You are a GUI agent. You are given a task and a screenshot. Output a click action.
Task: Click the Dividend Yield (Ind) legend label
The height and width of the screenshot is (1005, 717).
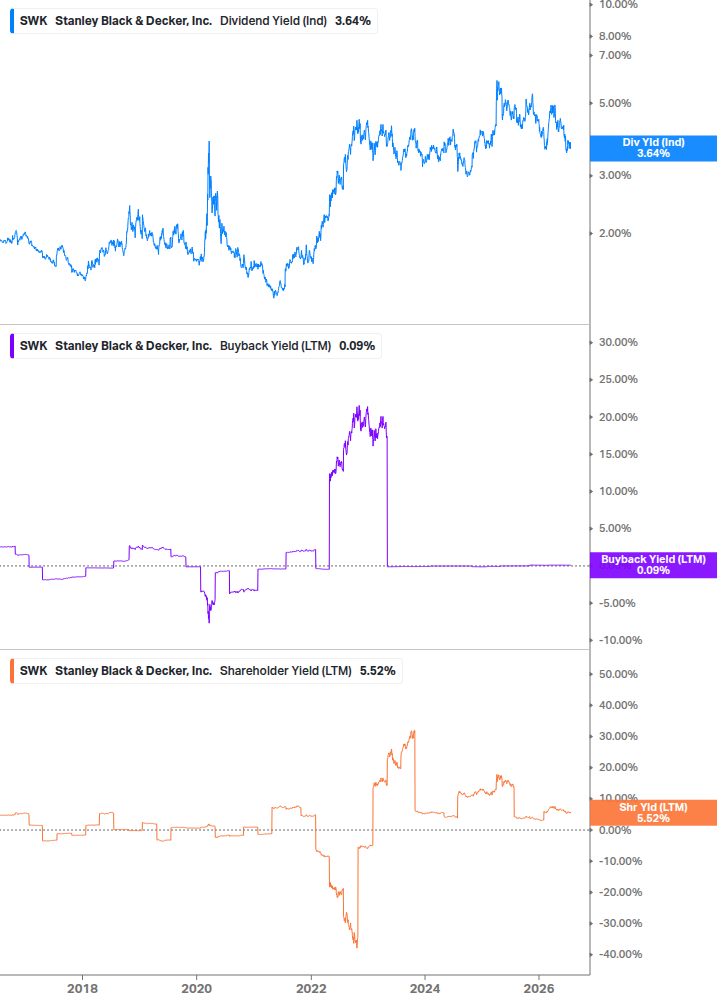[274, 21]
